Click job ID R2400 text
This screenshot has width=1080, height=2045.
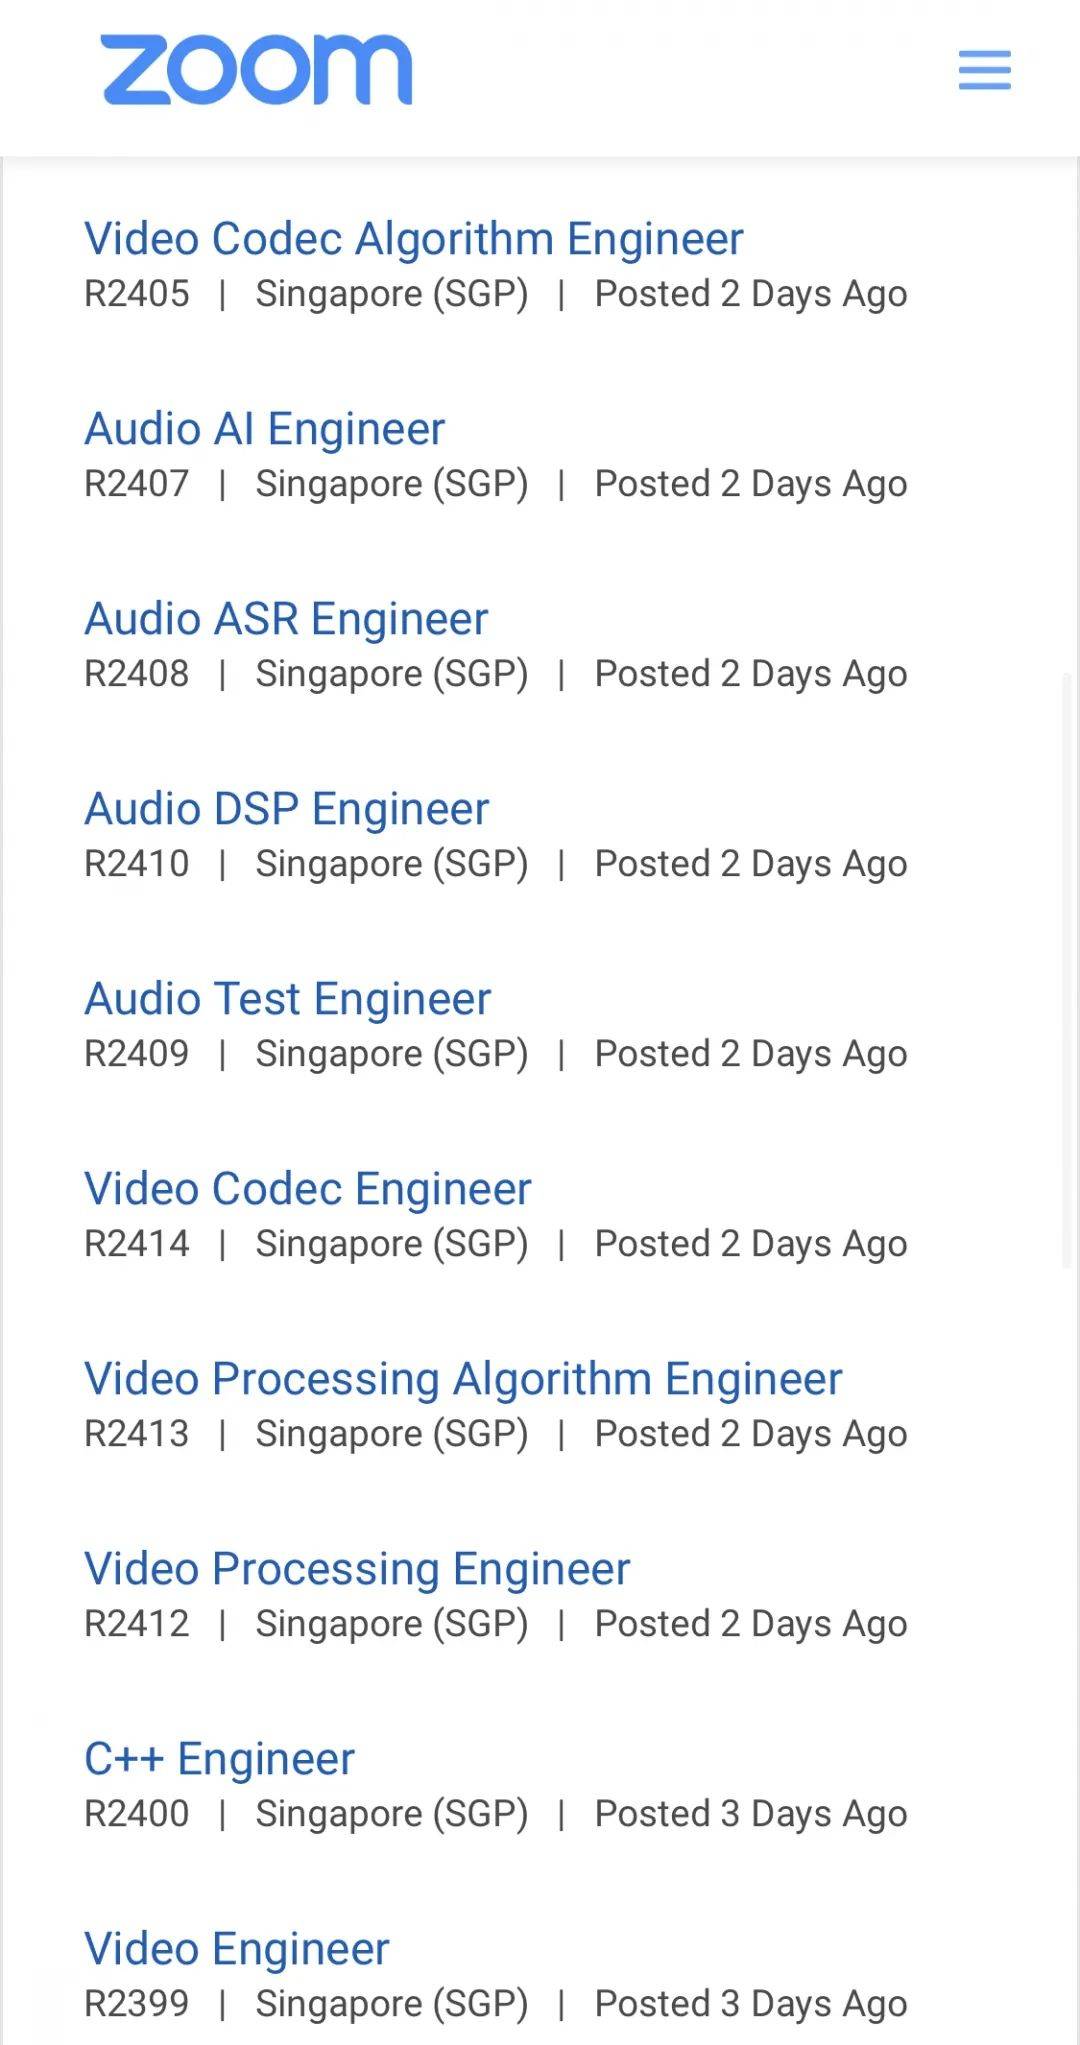(136, 1814)
